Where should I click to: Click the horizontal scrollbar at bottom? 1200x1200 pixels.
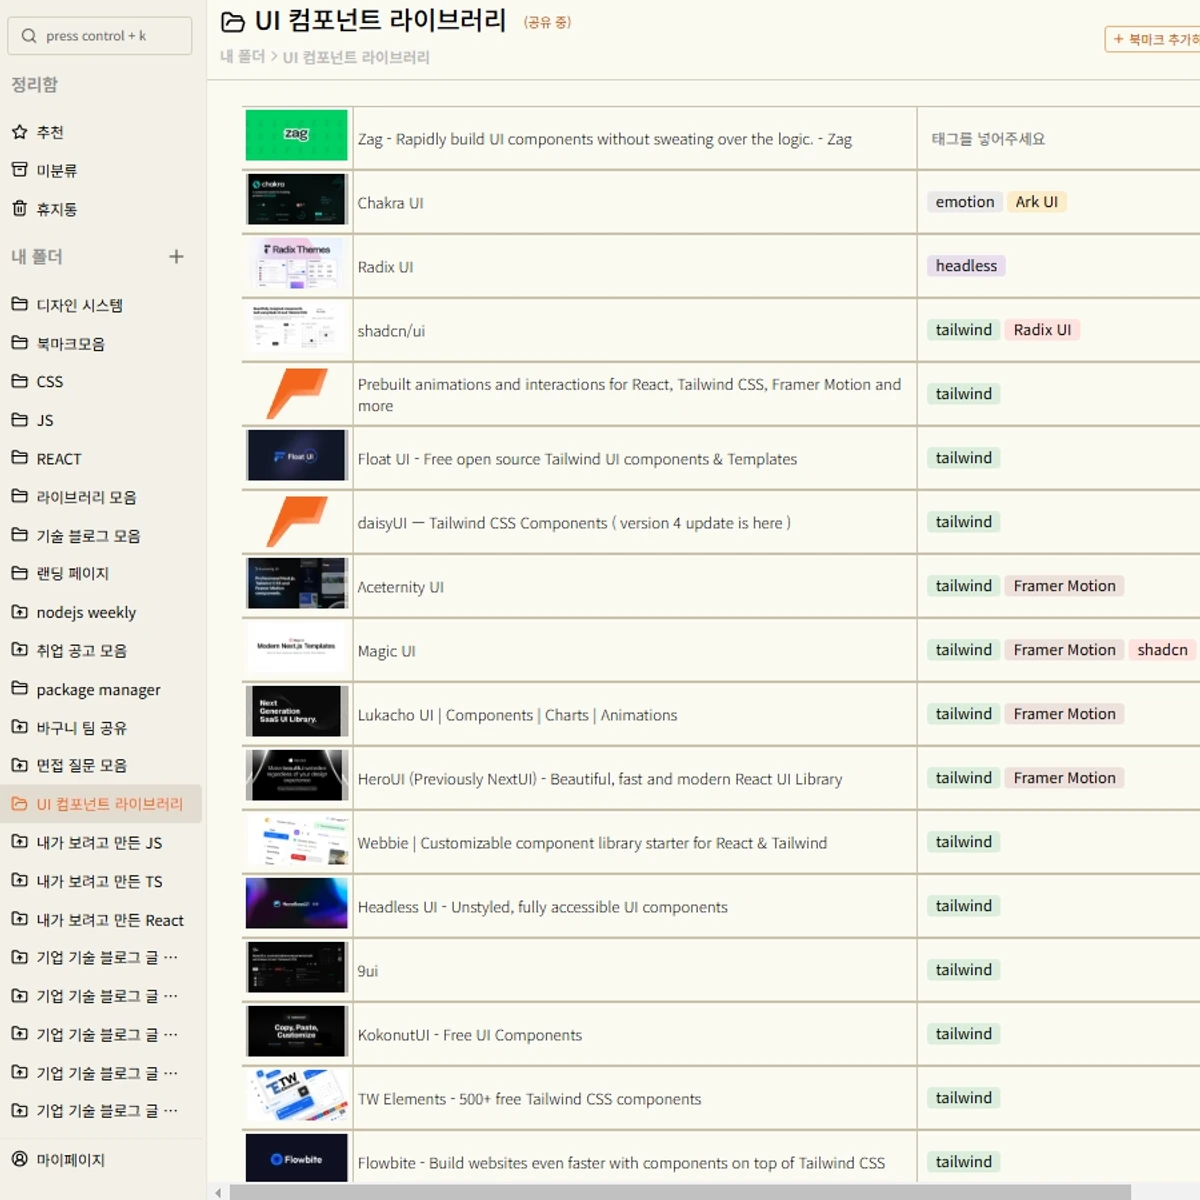pos(680,1192)
